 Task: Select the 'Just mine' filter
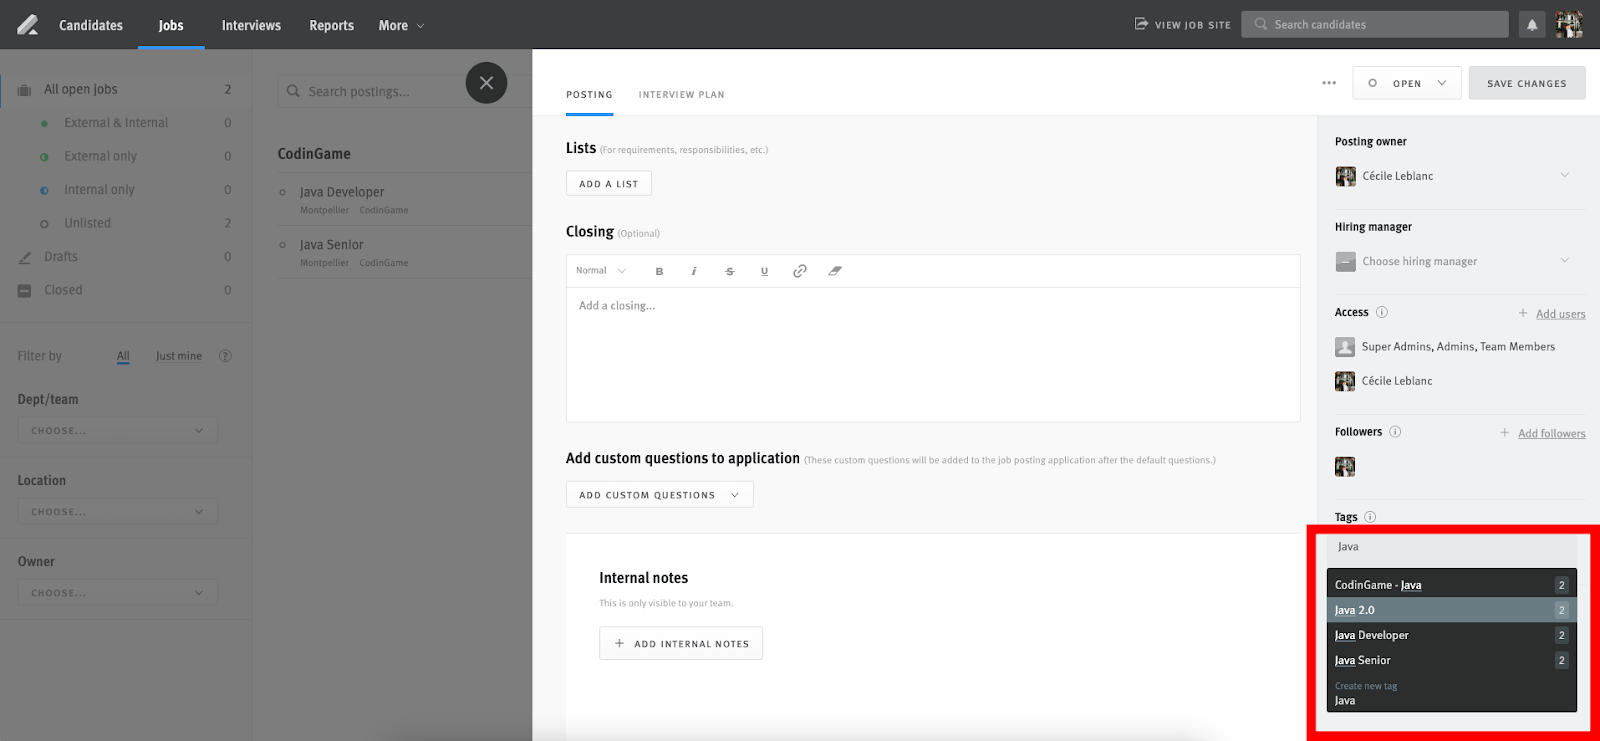[179, 356]
